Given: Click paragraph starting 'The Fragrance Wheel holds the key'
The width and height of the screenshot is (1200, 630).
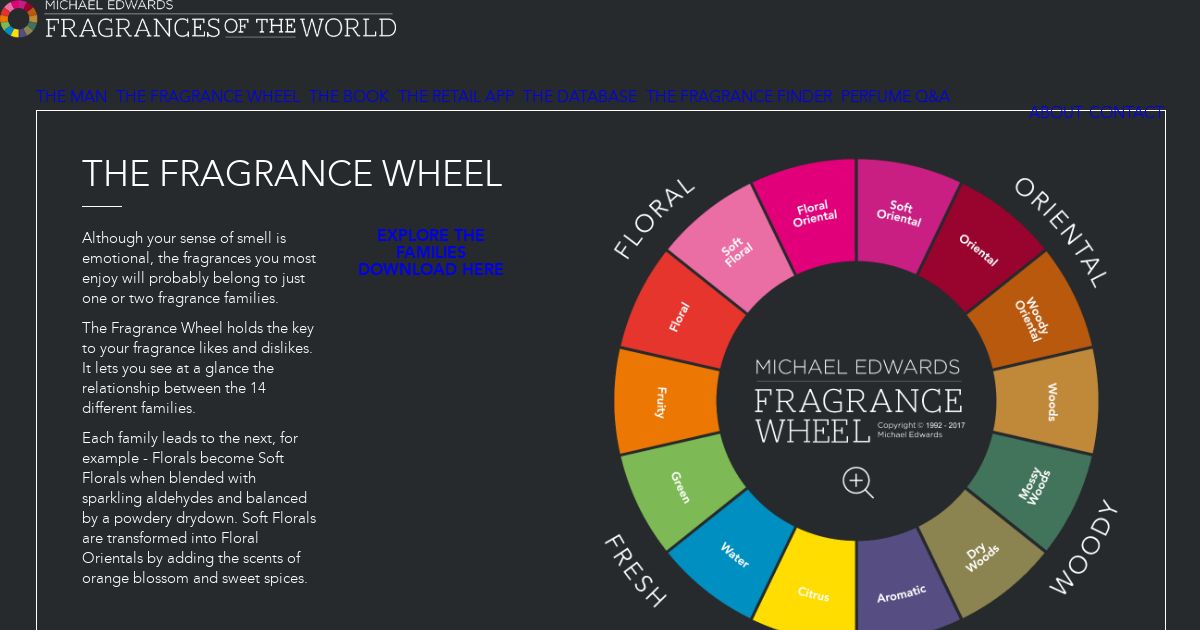Looking at the screenshot, I should pyautogui.click(x=198, y=368).
